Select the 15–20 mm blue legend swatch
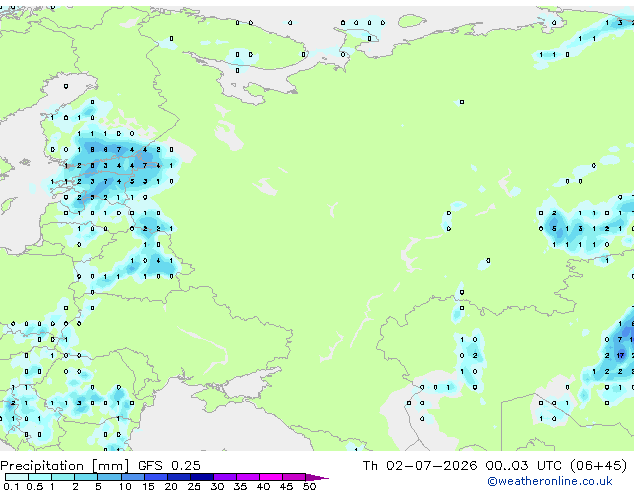The image size is (634, 490). [156, 477]
